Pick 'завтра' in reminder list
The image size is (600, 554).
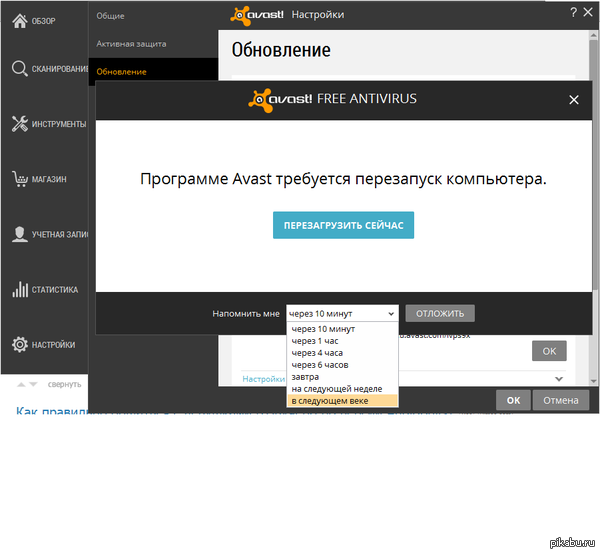pos(306,376)
